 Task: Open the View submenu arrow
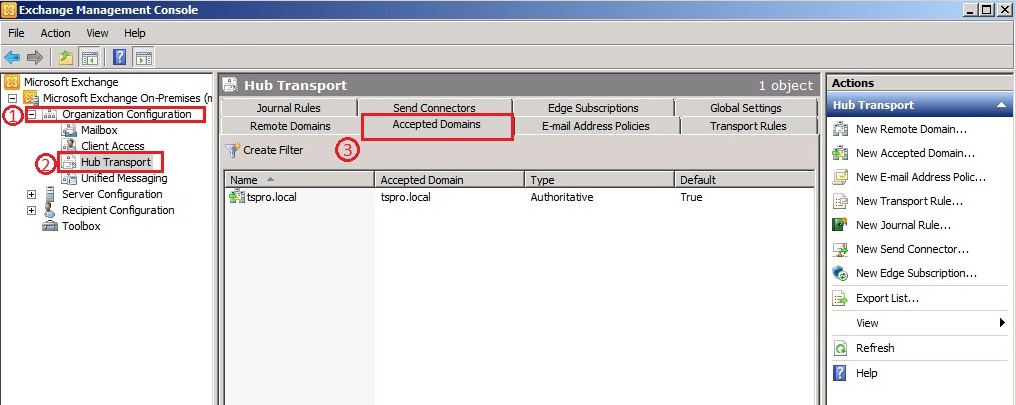pos(1001,323)
